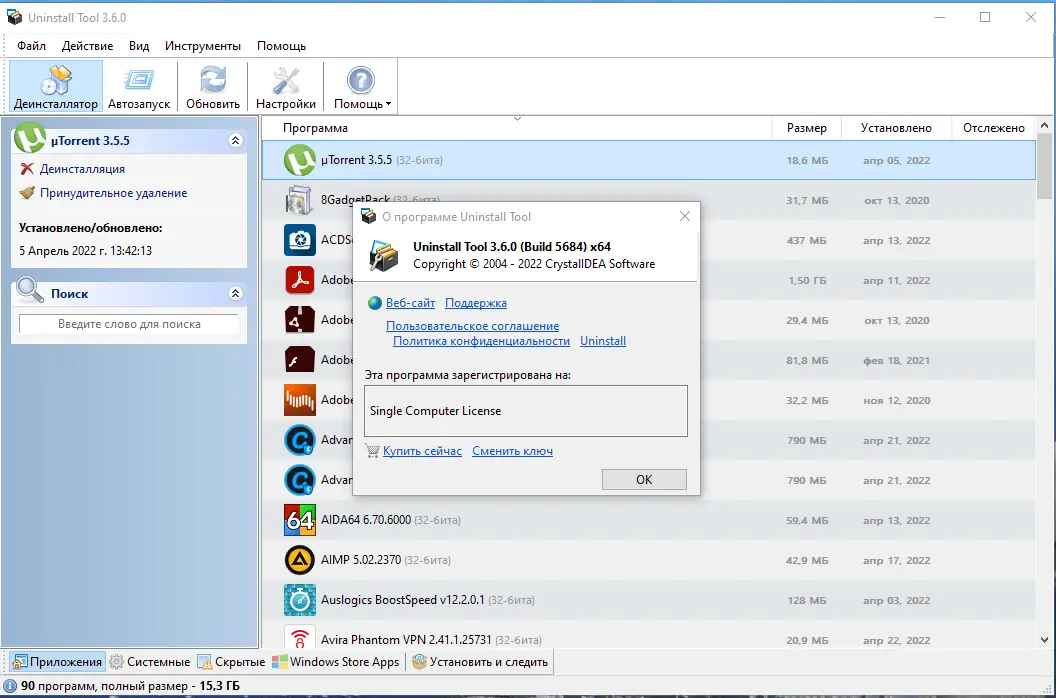Select the AIDA64 6.70.6000 row text
The height and width of the screenshot is (698, 1056).
366,520
